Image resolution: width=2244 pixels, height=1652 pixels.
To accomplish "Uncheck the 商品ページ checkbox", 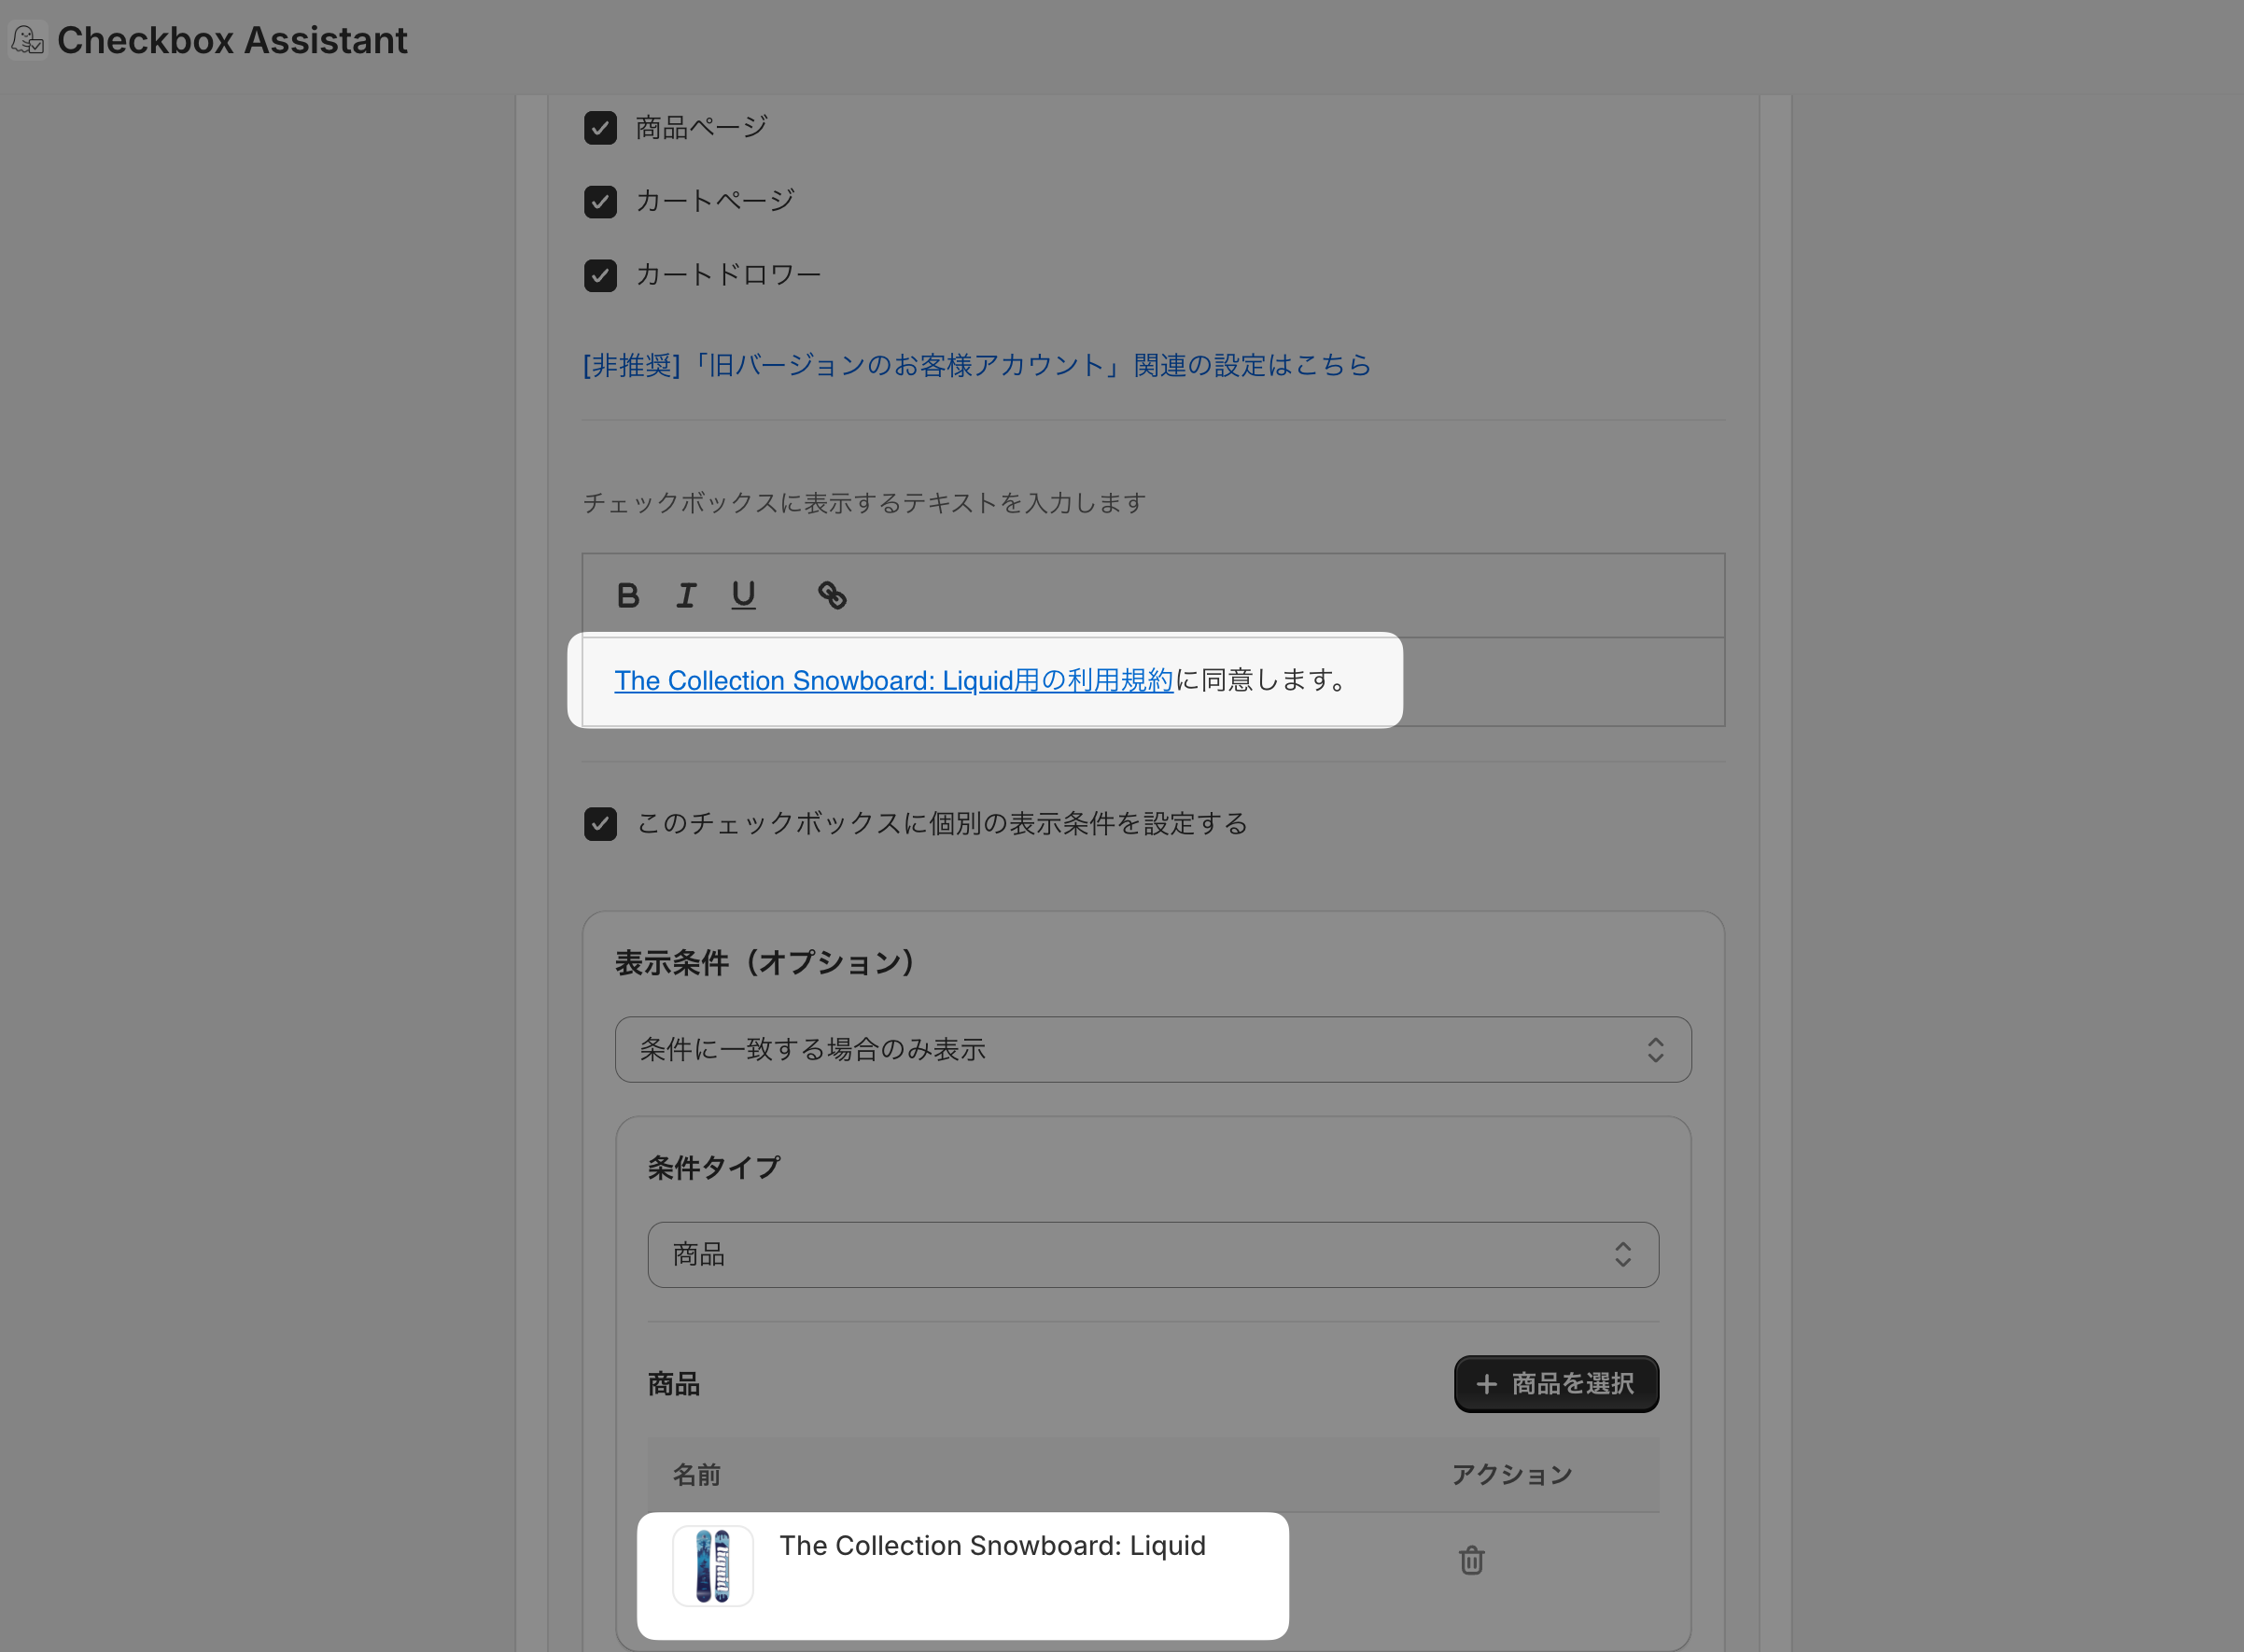I will tap(600, 128).
